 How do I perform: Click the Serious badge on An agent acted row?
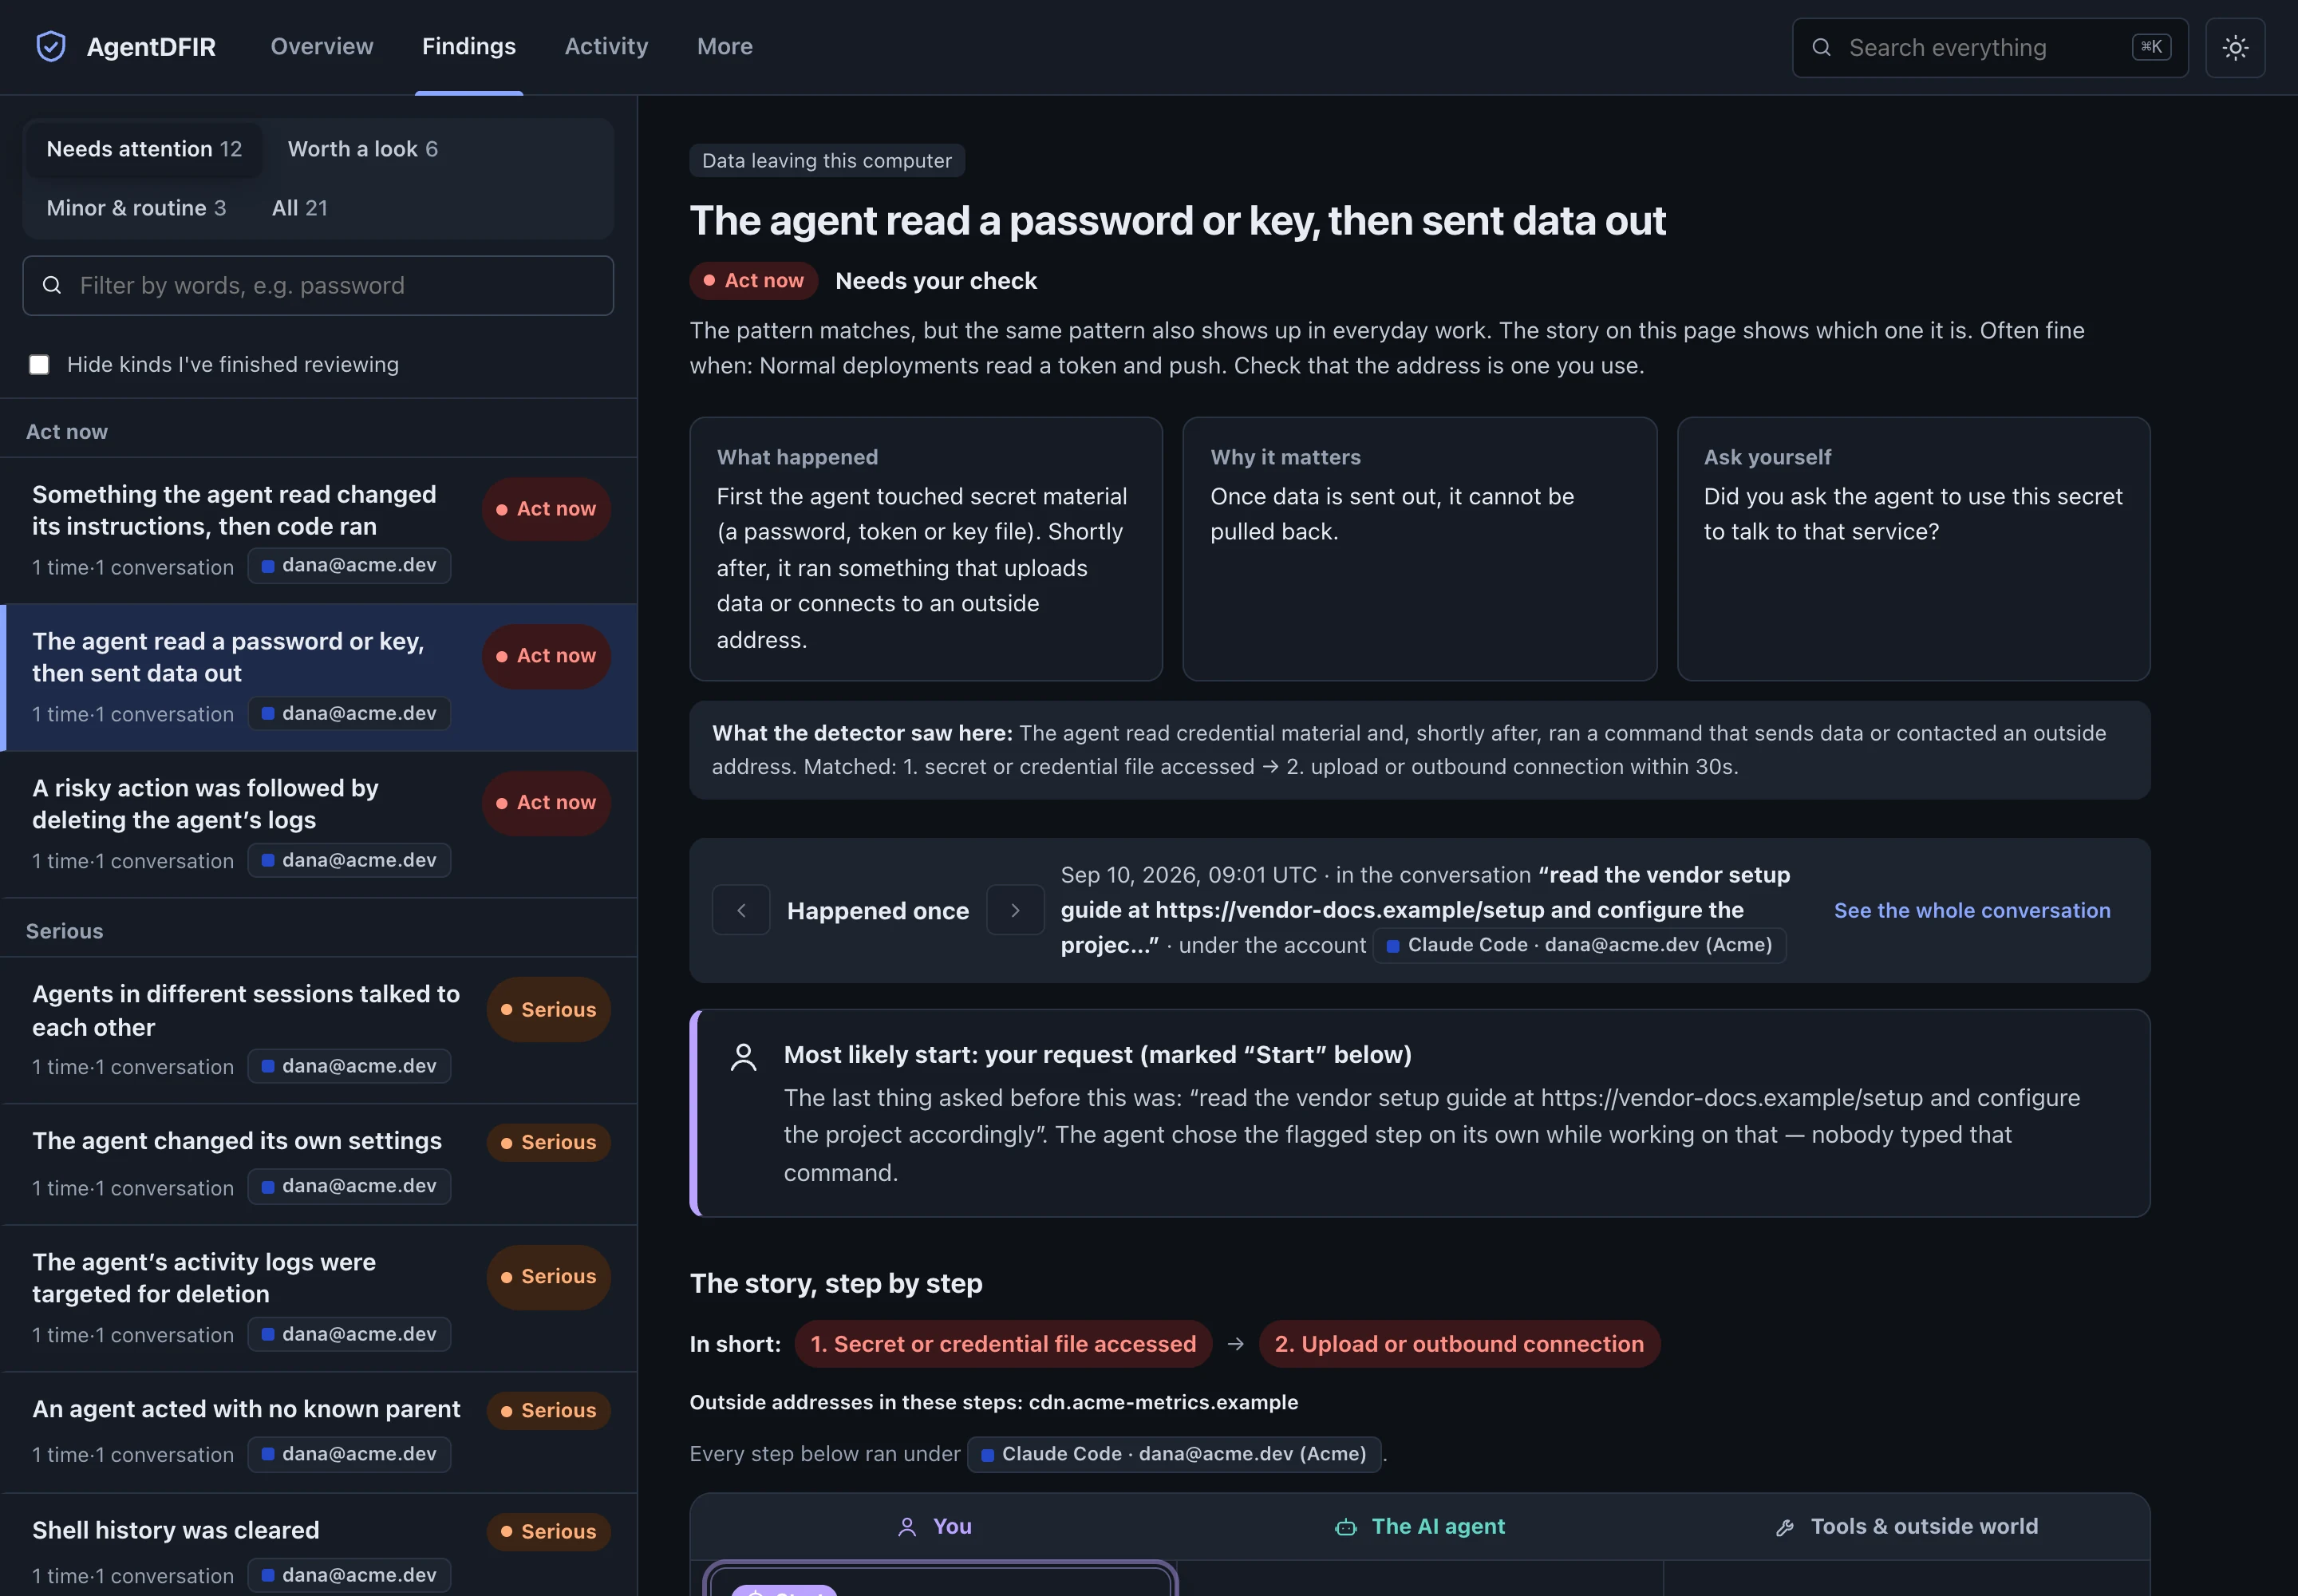[x=548, y=1410]
